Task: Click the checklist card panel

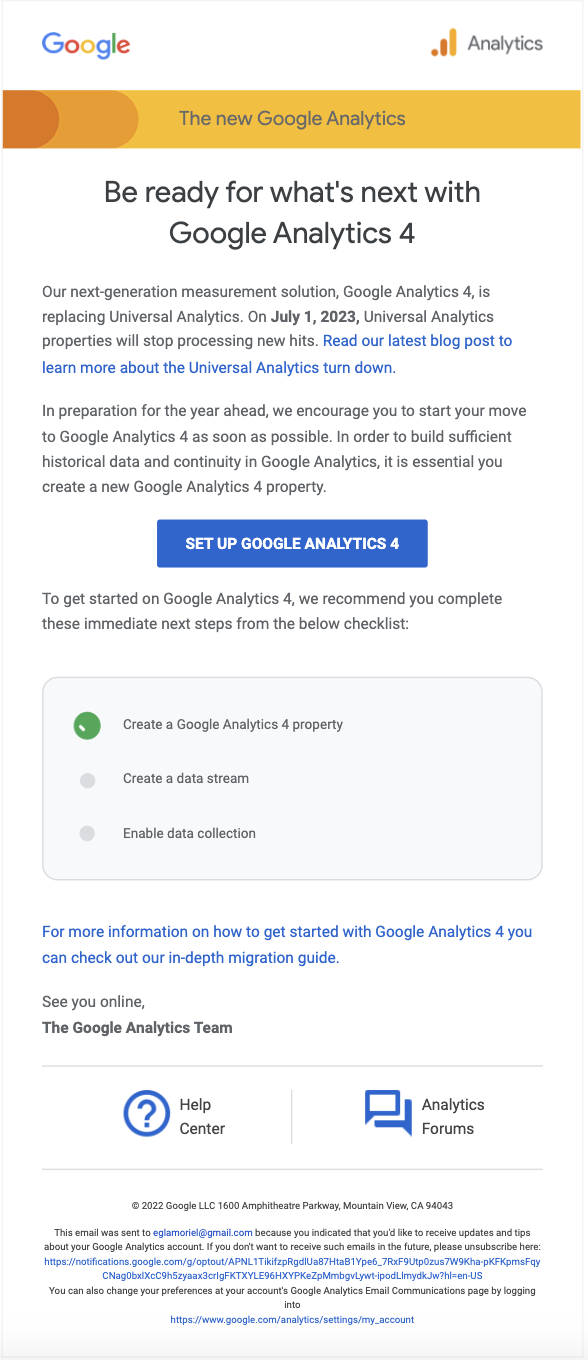Action: (x=292, y=778)
